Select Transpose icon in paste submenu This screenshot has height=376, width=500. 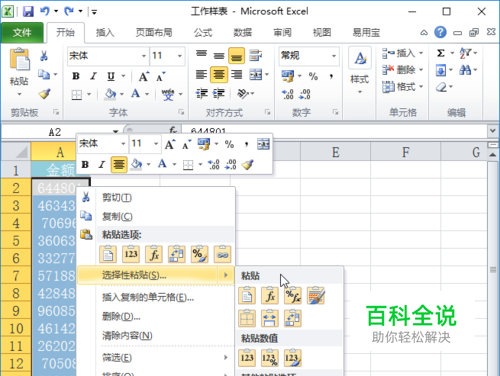pos(293,318)
